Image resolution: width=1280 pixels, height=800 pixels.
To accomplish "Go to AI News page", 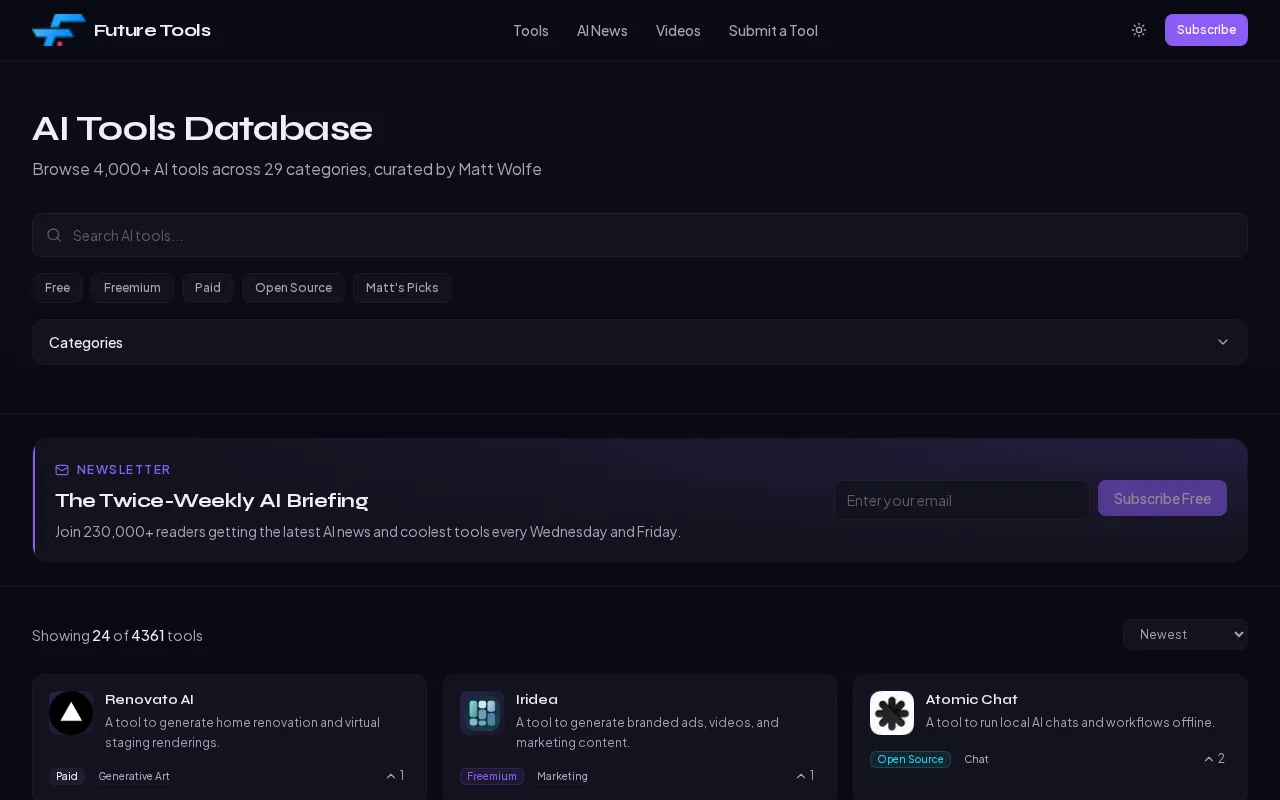I will tap(602, 31).
